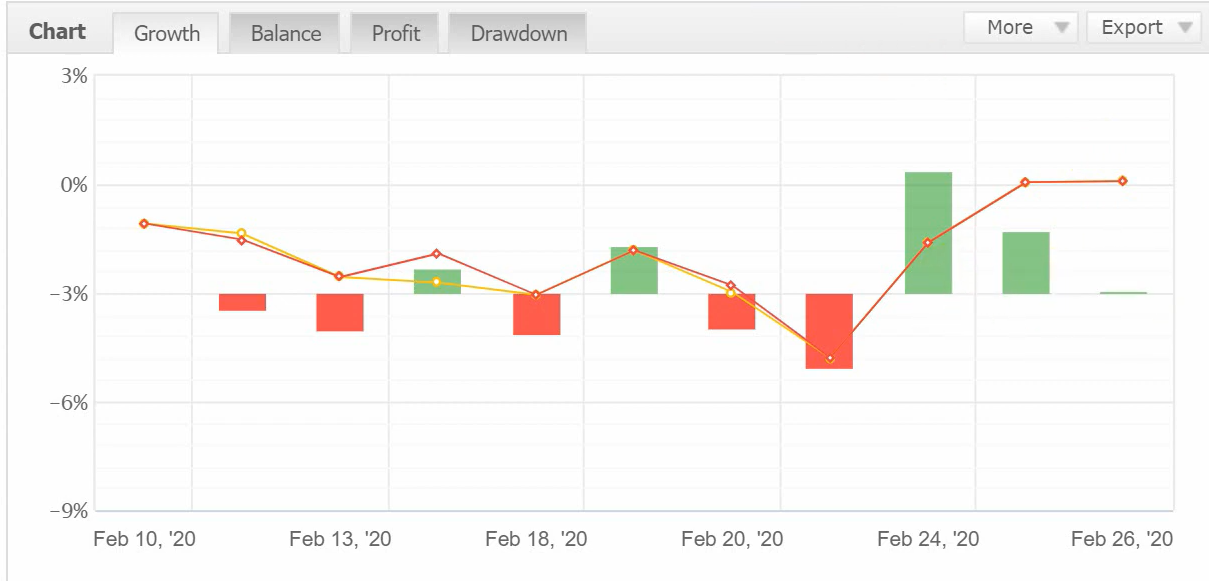This screenshot has height=581, width=1209.
Task: Click the first red bar after Feb 10
Action: click(242, 302)
